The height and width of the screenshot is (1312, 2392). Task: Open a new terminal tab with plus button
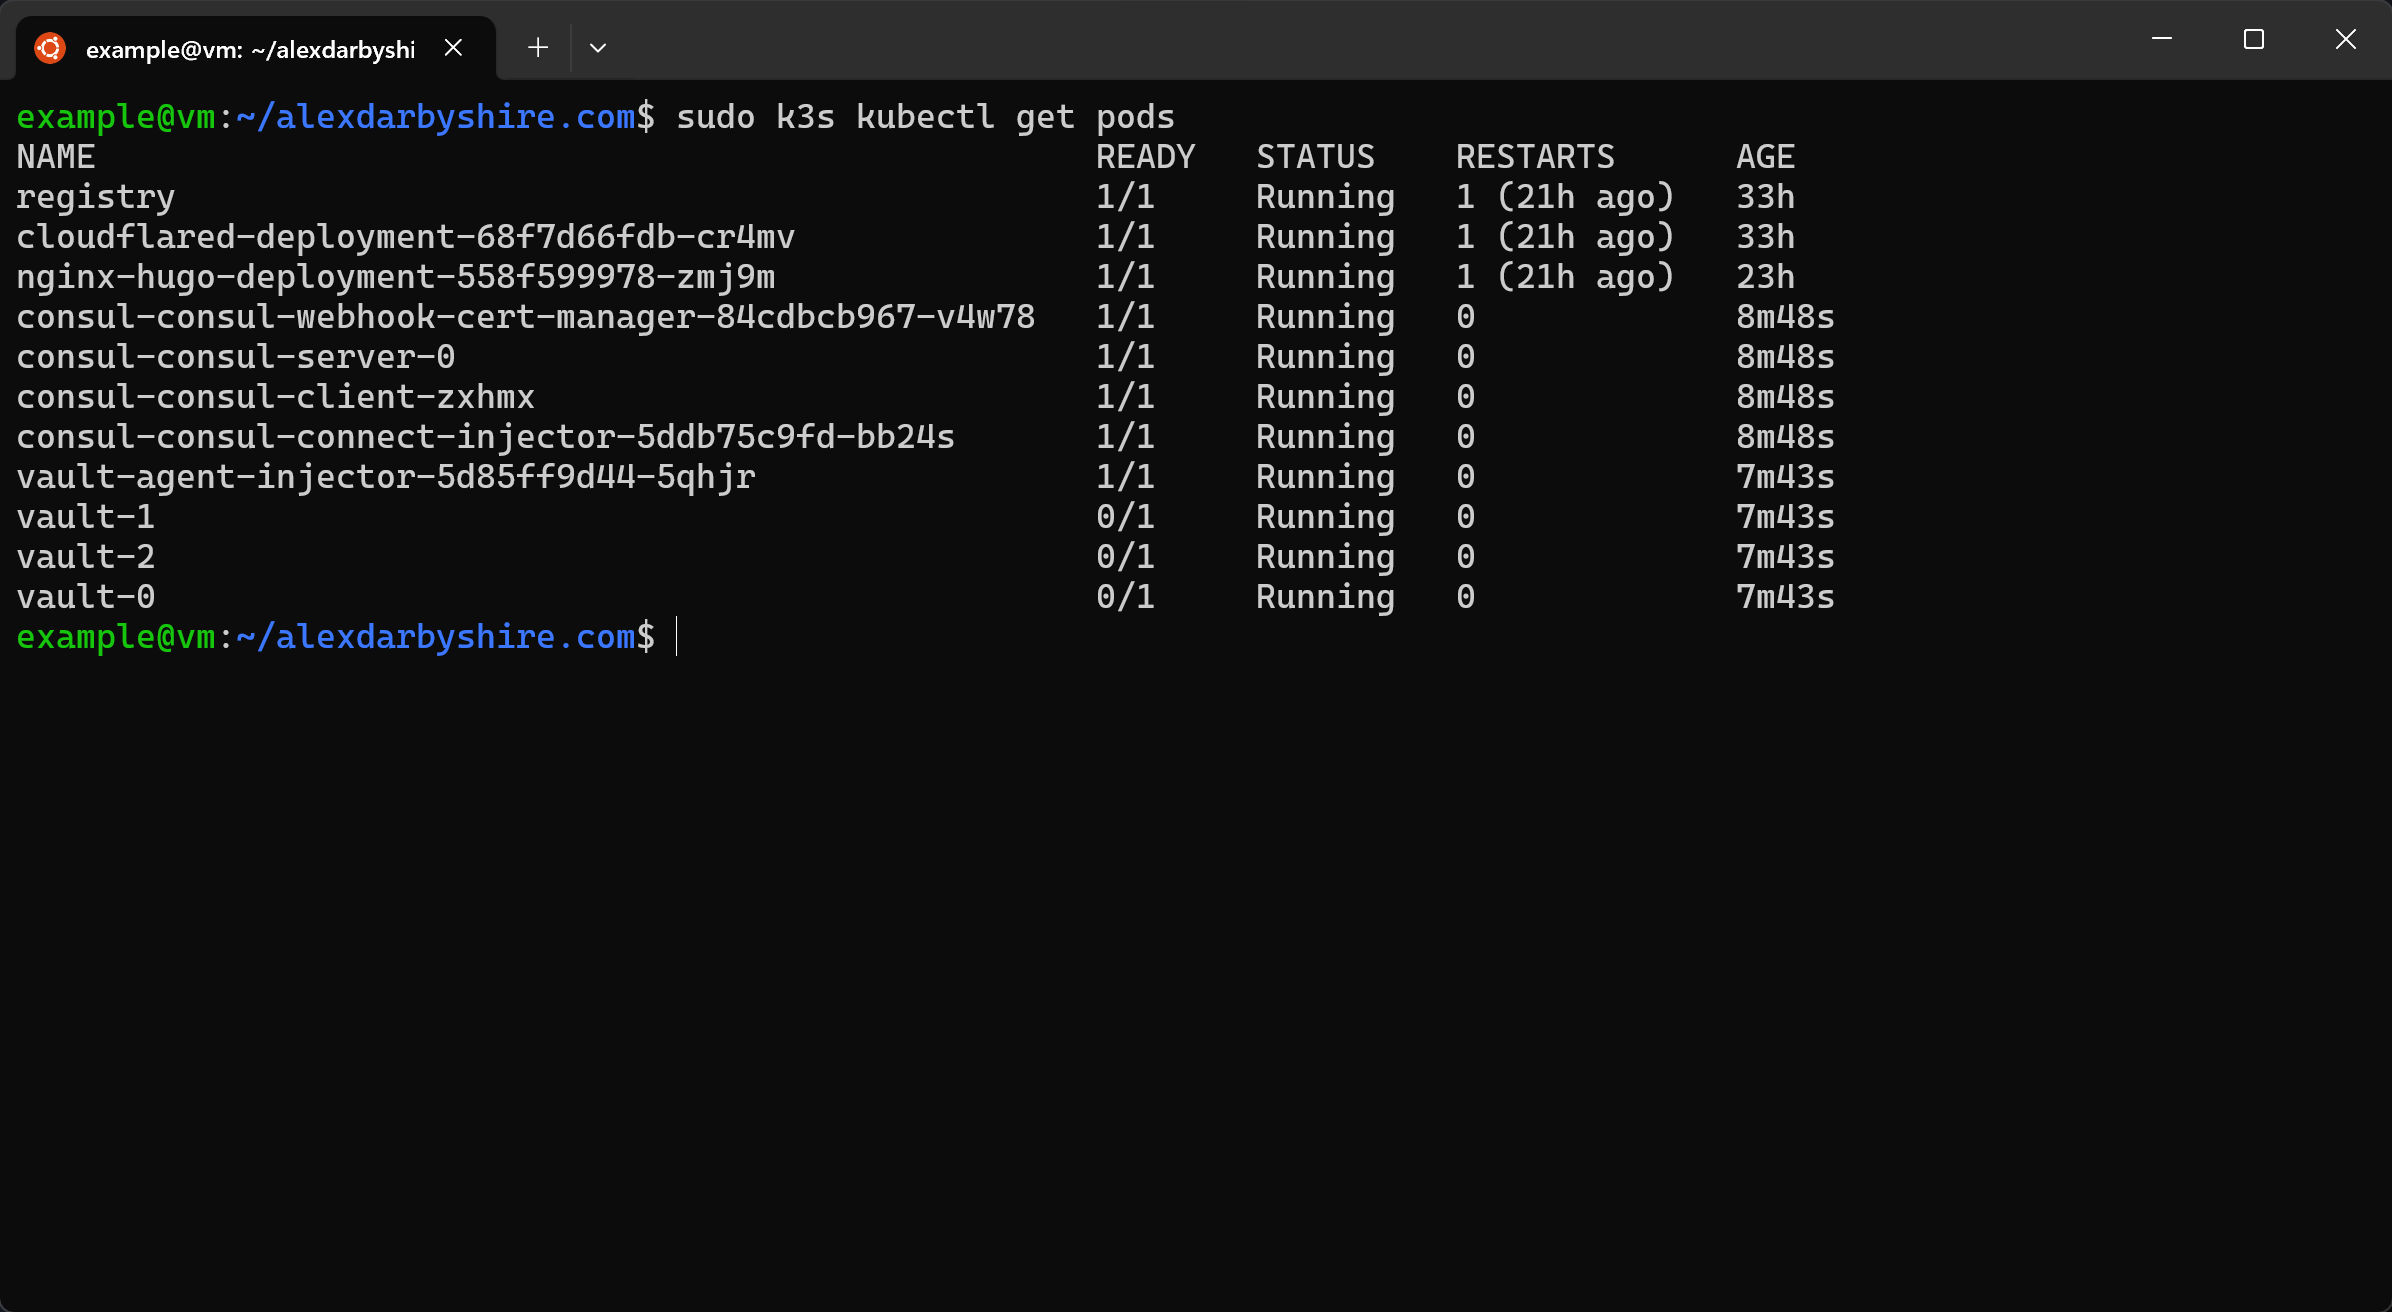(x=538, y=48)
